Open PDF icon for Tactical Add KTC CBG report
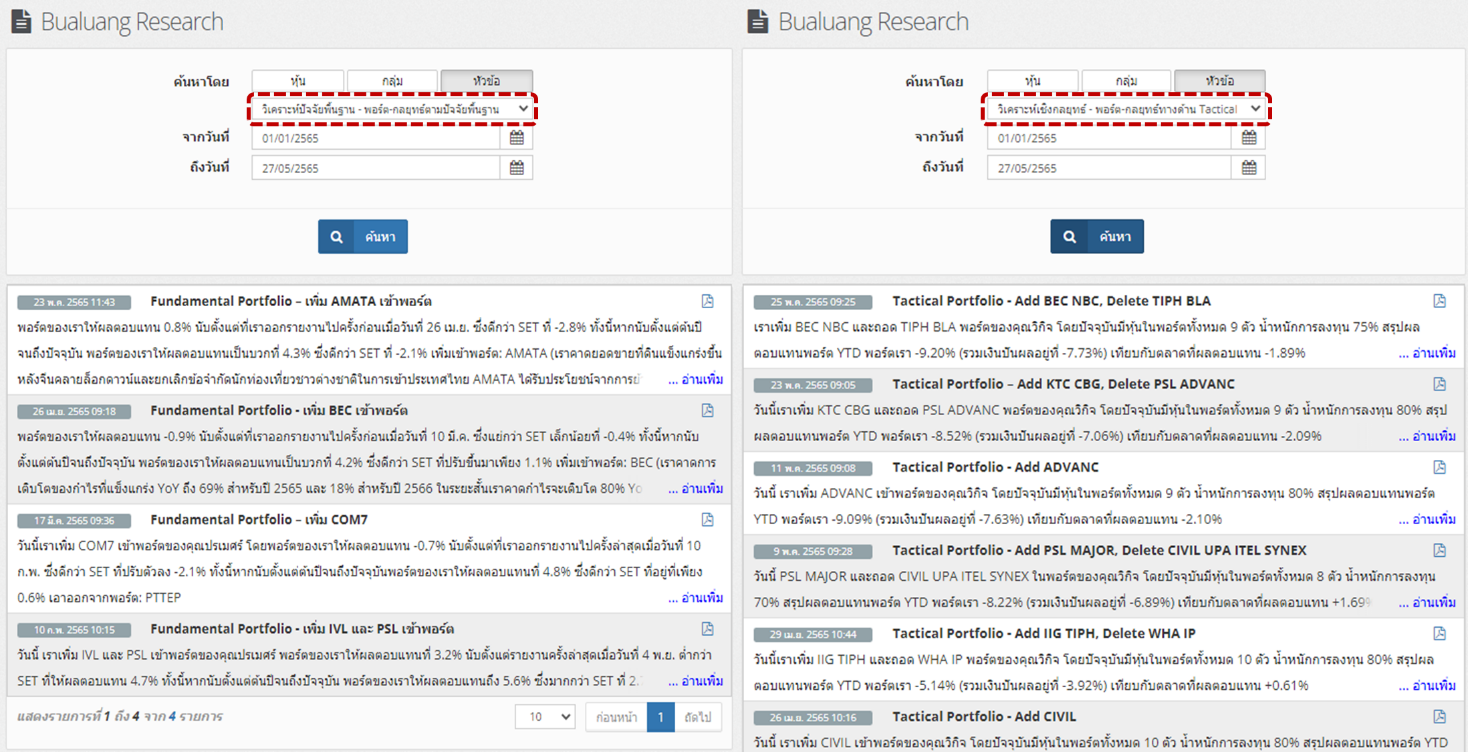1468x752 pixels. click(x=1439, y=384)
